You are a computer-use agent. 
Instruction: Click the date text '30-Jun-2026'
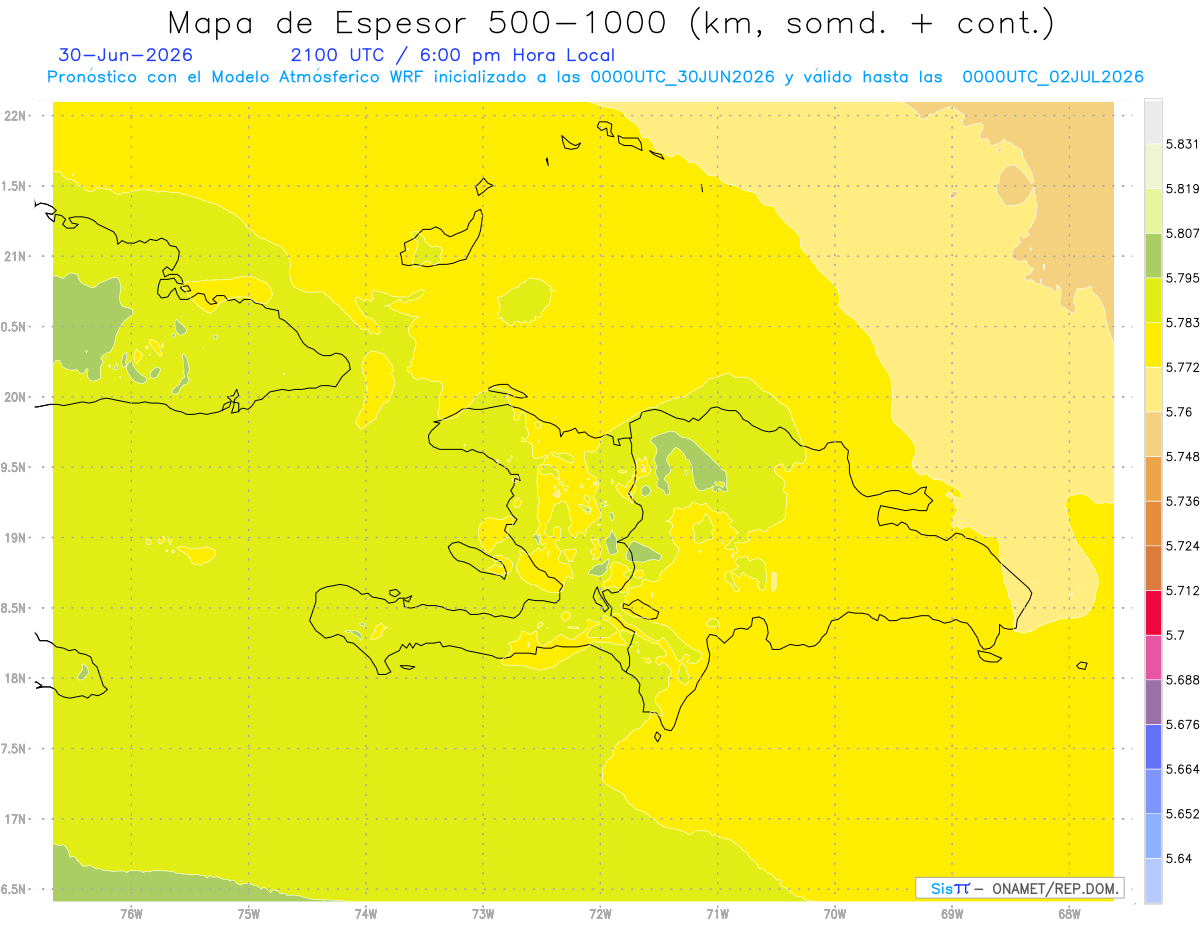126,55
